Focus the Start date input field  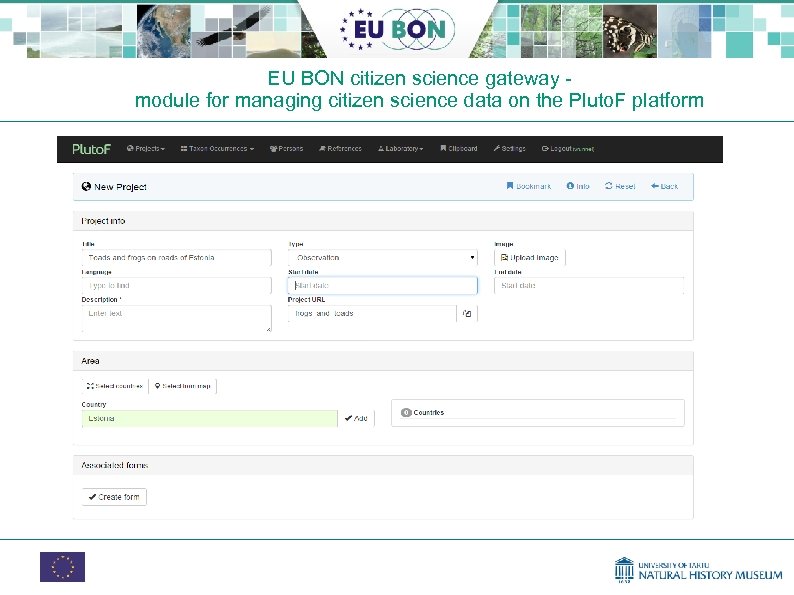382,286
